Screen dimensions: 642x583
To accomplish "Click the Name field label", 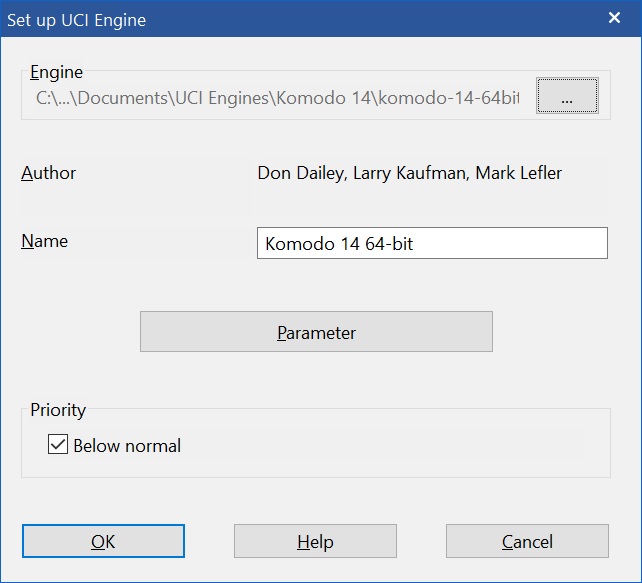I will (x=45, y=241).
